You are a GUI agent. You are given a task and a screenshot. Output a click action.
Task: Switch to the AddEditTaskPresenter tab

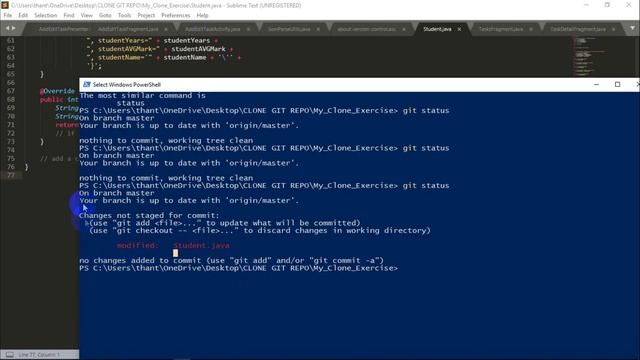tap(63, 29)
